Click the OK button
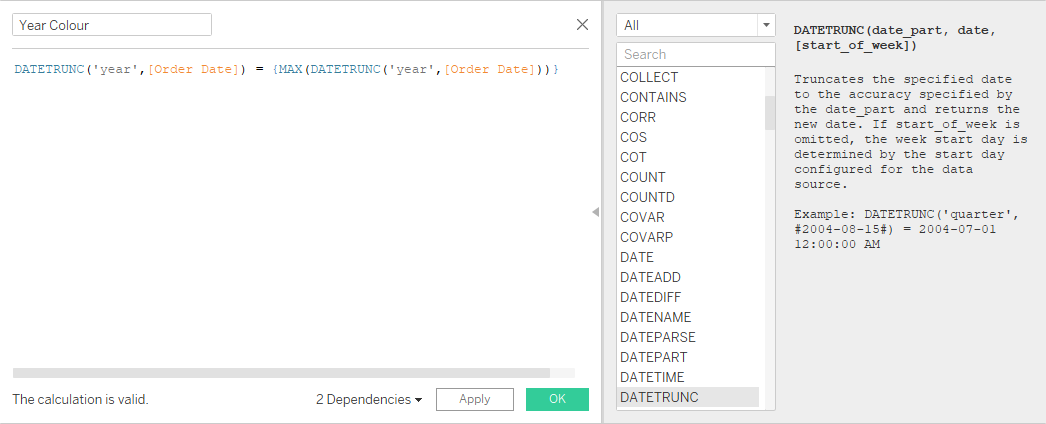This screenshot has width=1046, height=424. pos(557,399)
